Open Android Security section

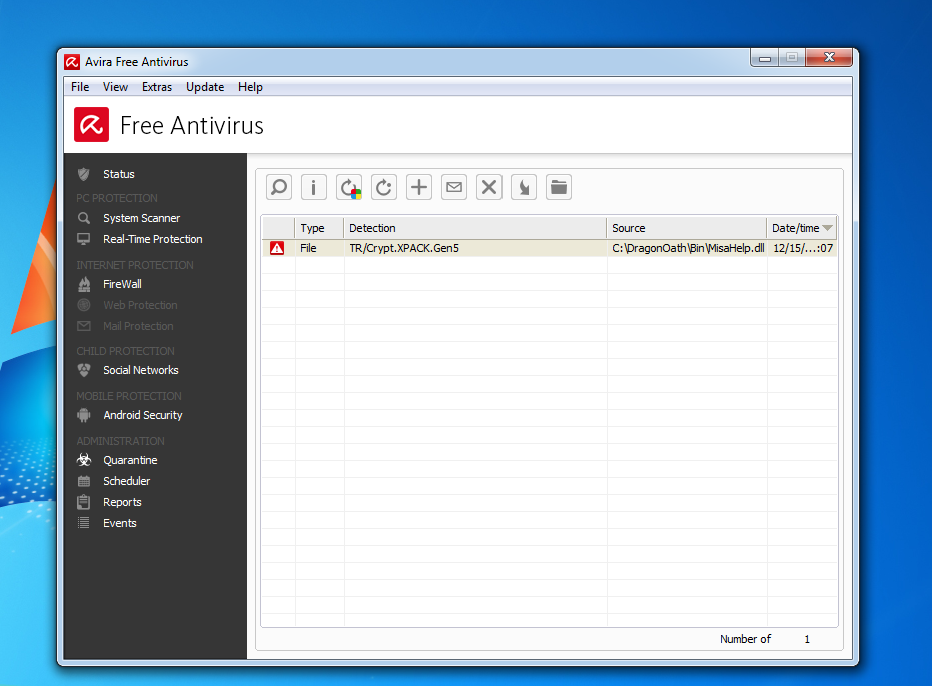(x=143, y=415)
